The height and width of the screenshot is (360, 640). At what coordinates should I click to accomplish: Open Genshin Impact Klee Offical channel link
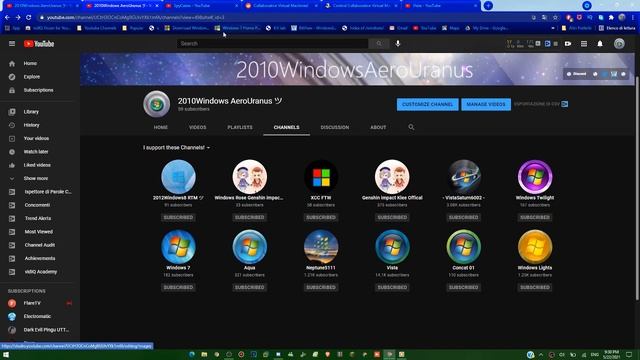click(x=392, y=198)
